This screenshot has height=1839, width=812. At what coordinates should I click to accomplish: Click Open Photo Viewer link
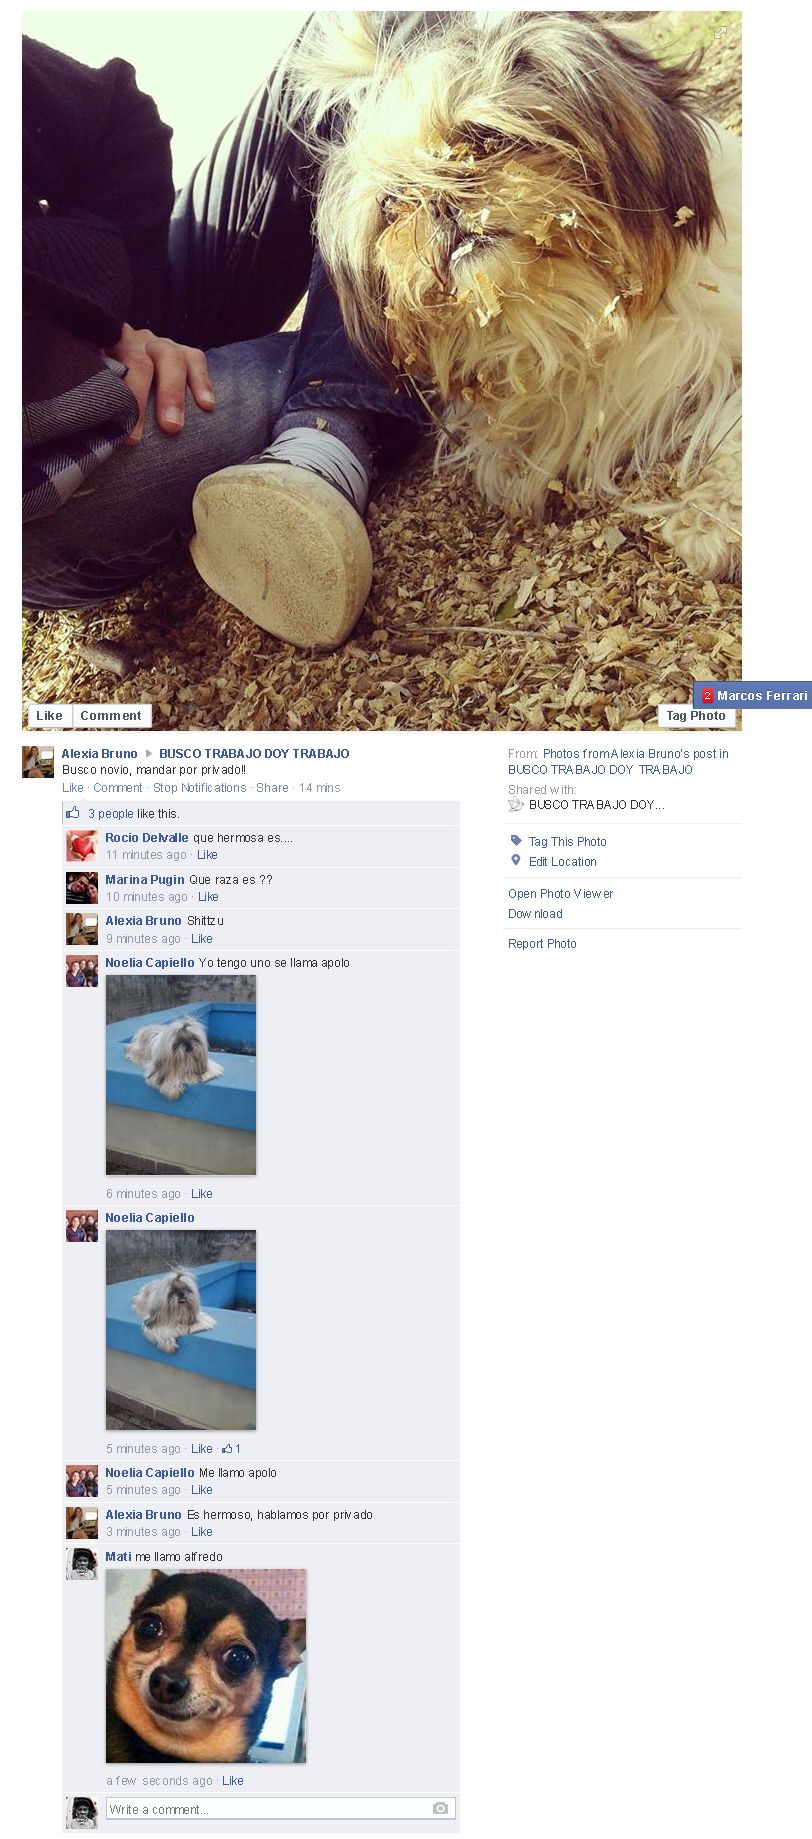[560, 894]
